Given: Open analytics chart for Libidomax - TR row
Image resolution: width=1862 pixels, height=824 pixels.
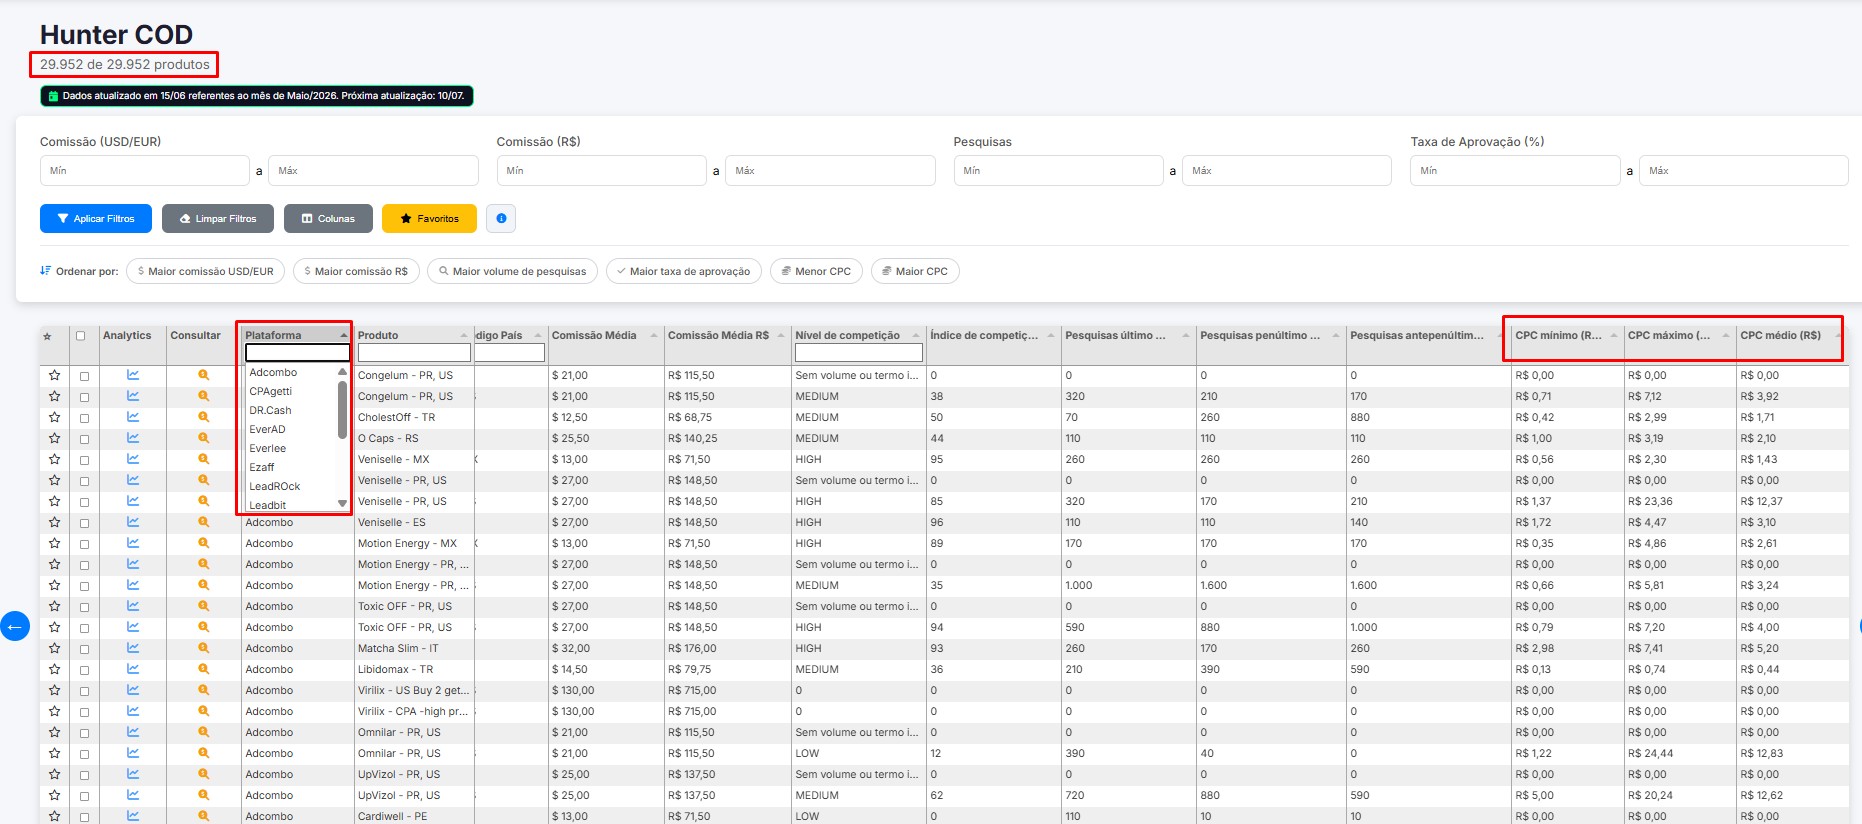Looking at the screenshot, I should coord(133,669).
